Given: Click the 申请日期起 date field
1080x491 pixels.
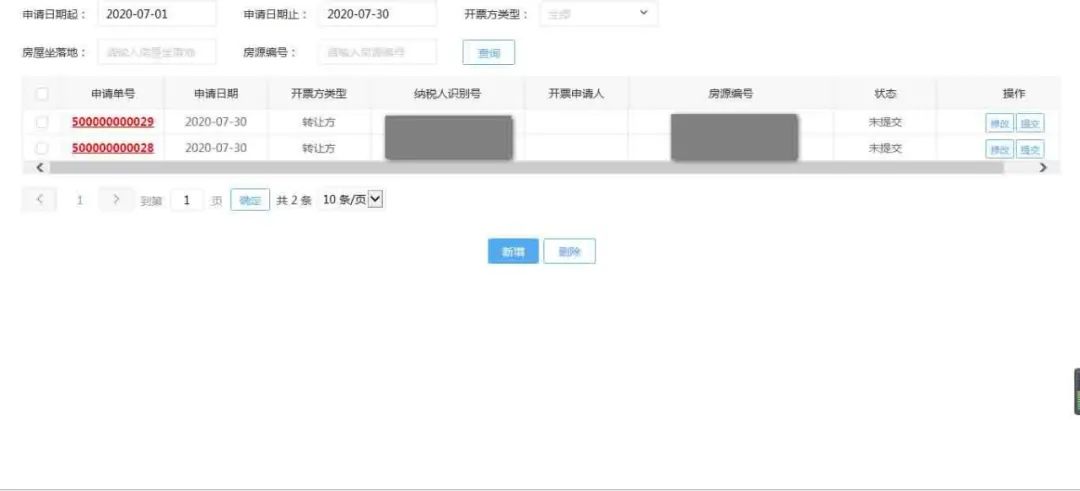Looking at the screenshot, I should [157, 14].
